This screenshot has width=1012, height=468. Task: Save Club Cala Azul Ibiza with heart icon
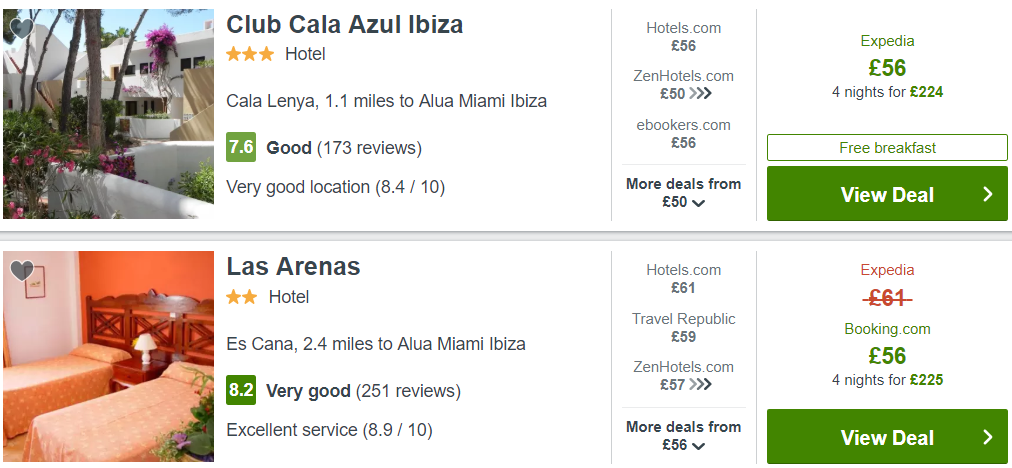(22, 28)
